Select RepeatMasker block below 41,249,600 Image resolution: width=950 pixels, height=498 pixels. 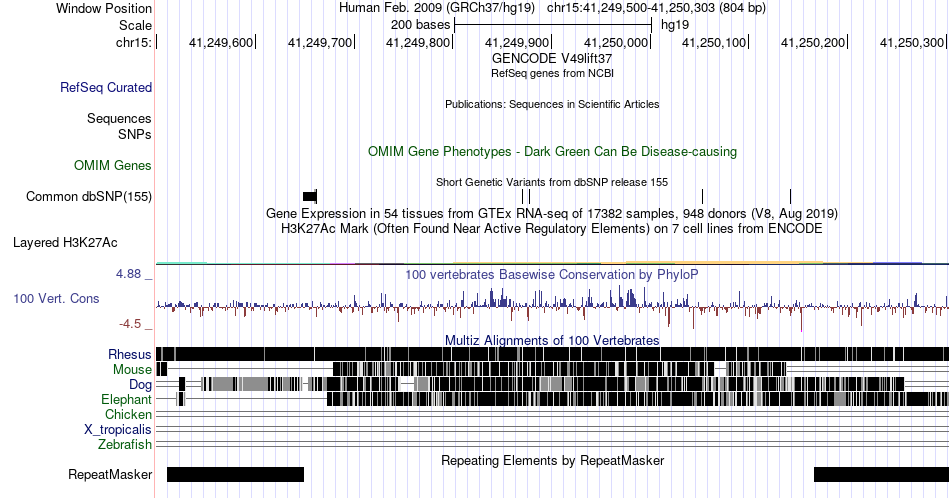tap(235, 474)
